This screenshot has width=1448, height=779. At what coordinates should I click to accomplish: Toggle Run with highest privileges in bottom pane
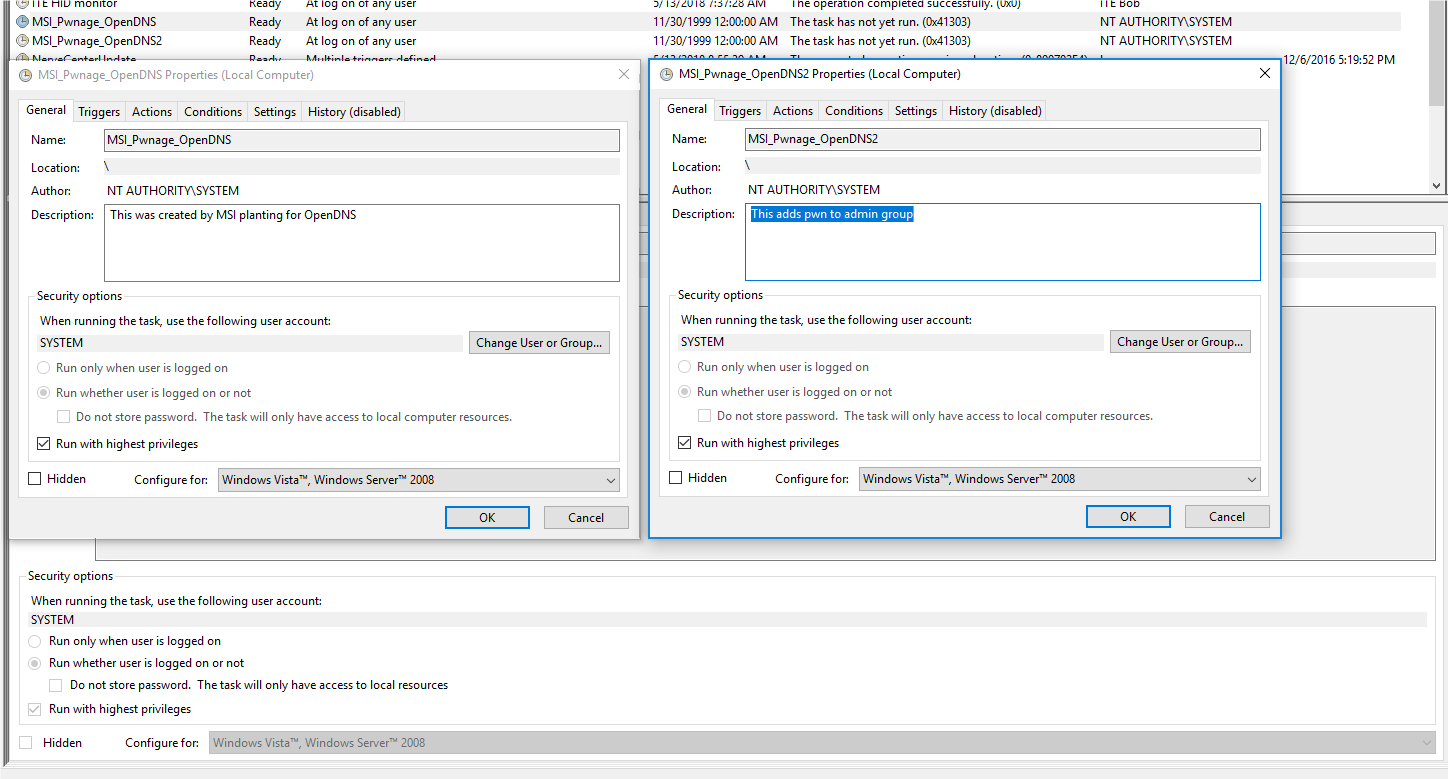click(36, 709)
